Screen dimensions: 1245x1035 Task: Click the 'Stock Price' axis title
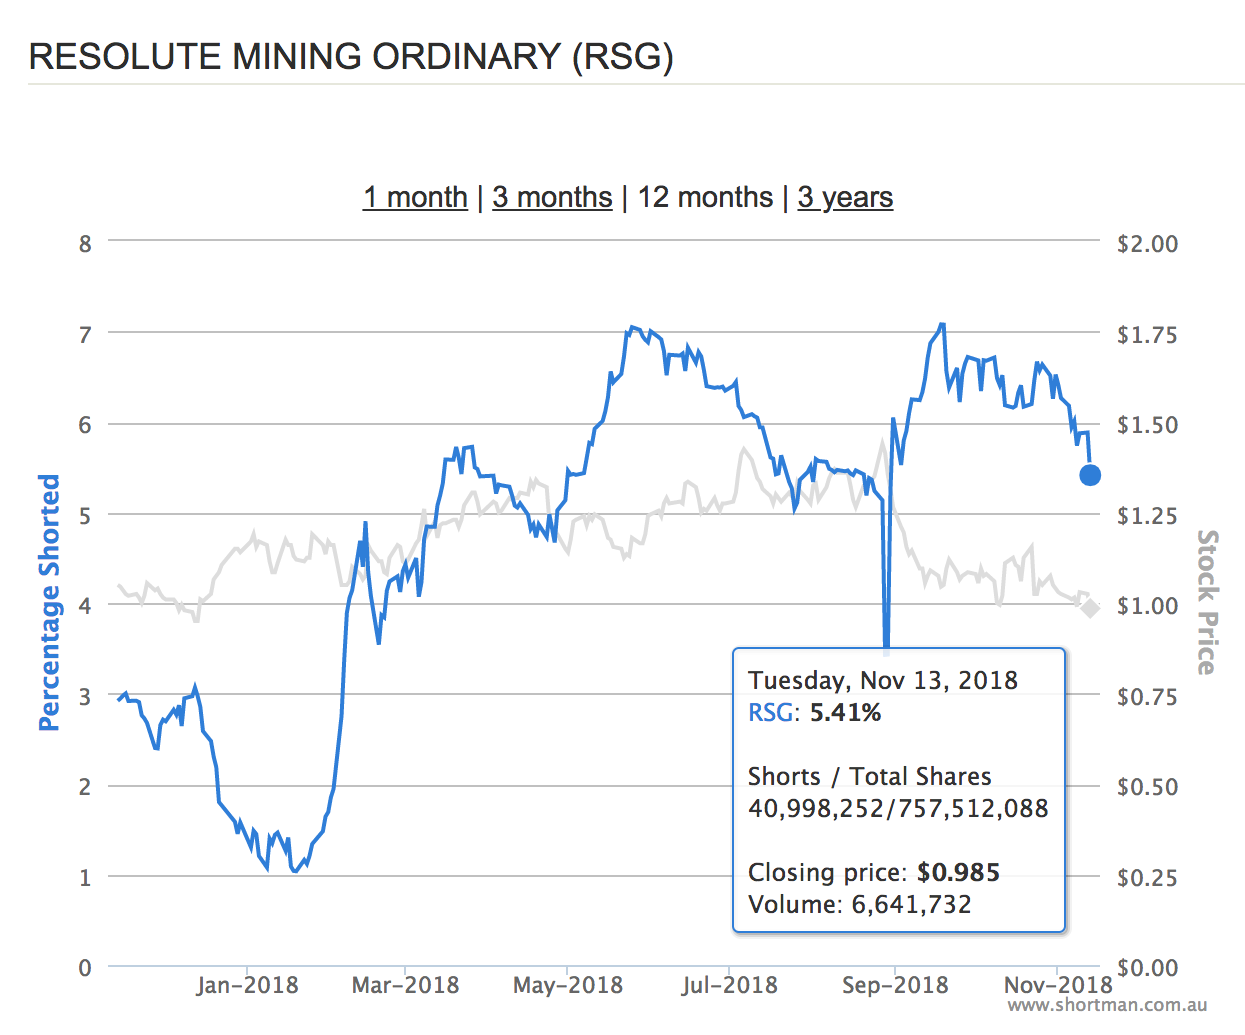click(1208, 602)
